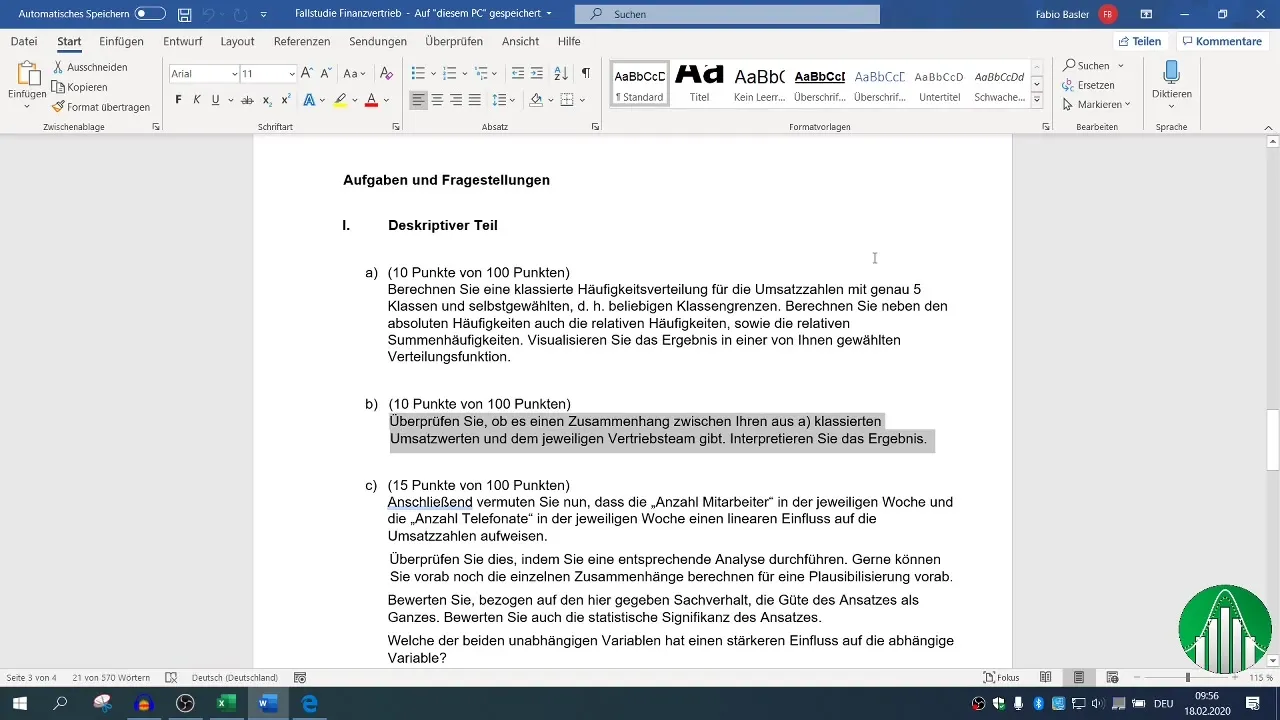The width and height of the screenshot is (1280, 720).
Task: Sort text with the A-Z icon
Action: pyautogui.click(x=561, y=74)
